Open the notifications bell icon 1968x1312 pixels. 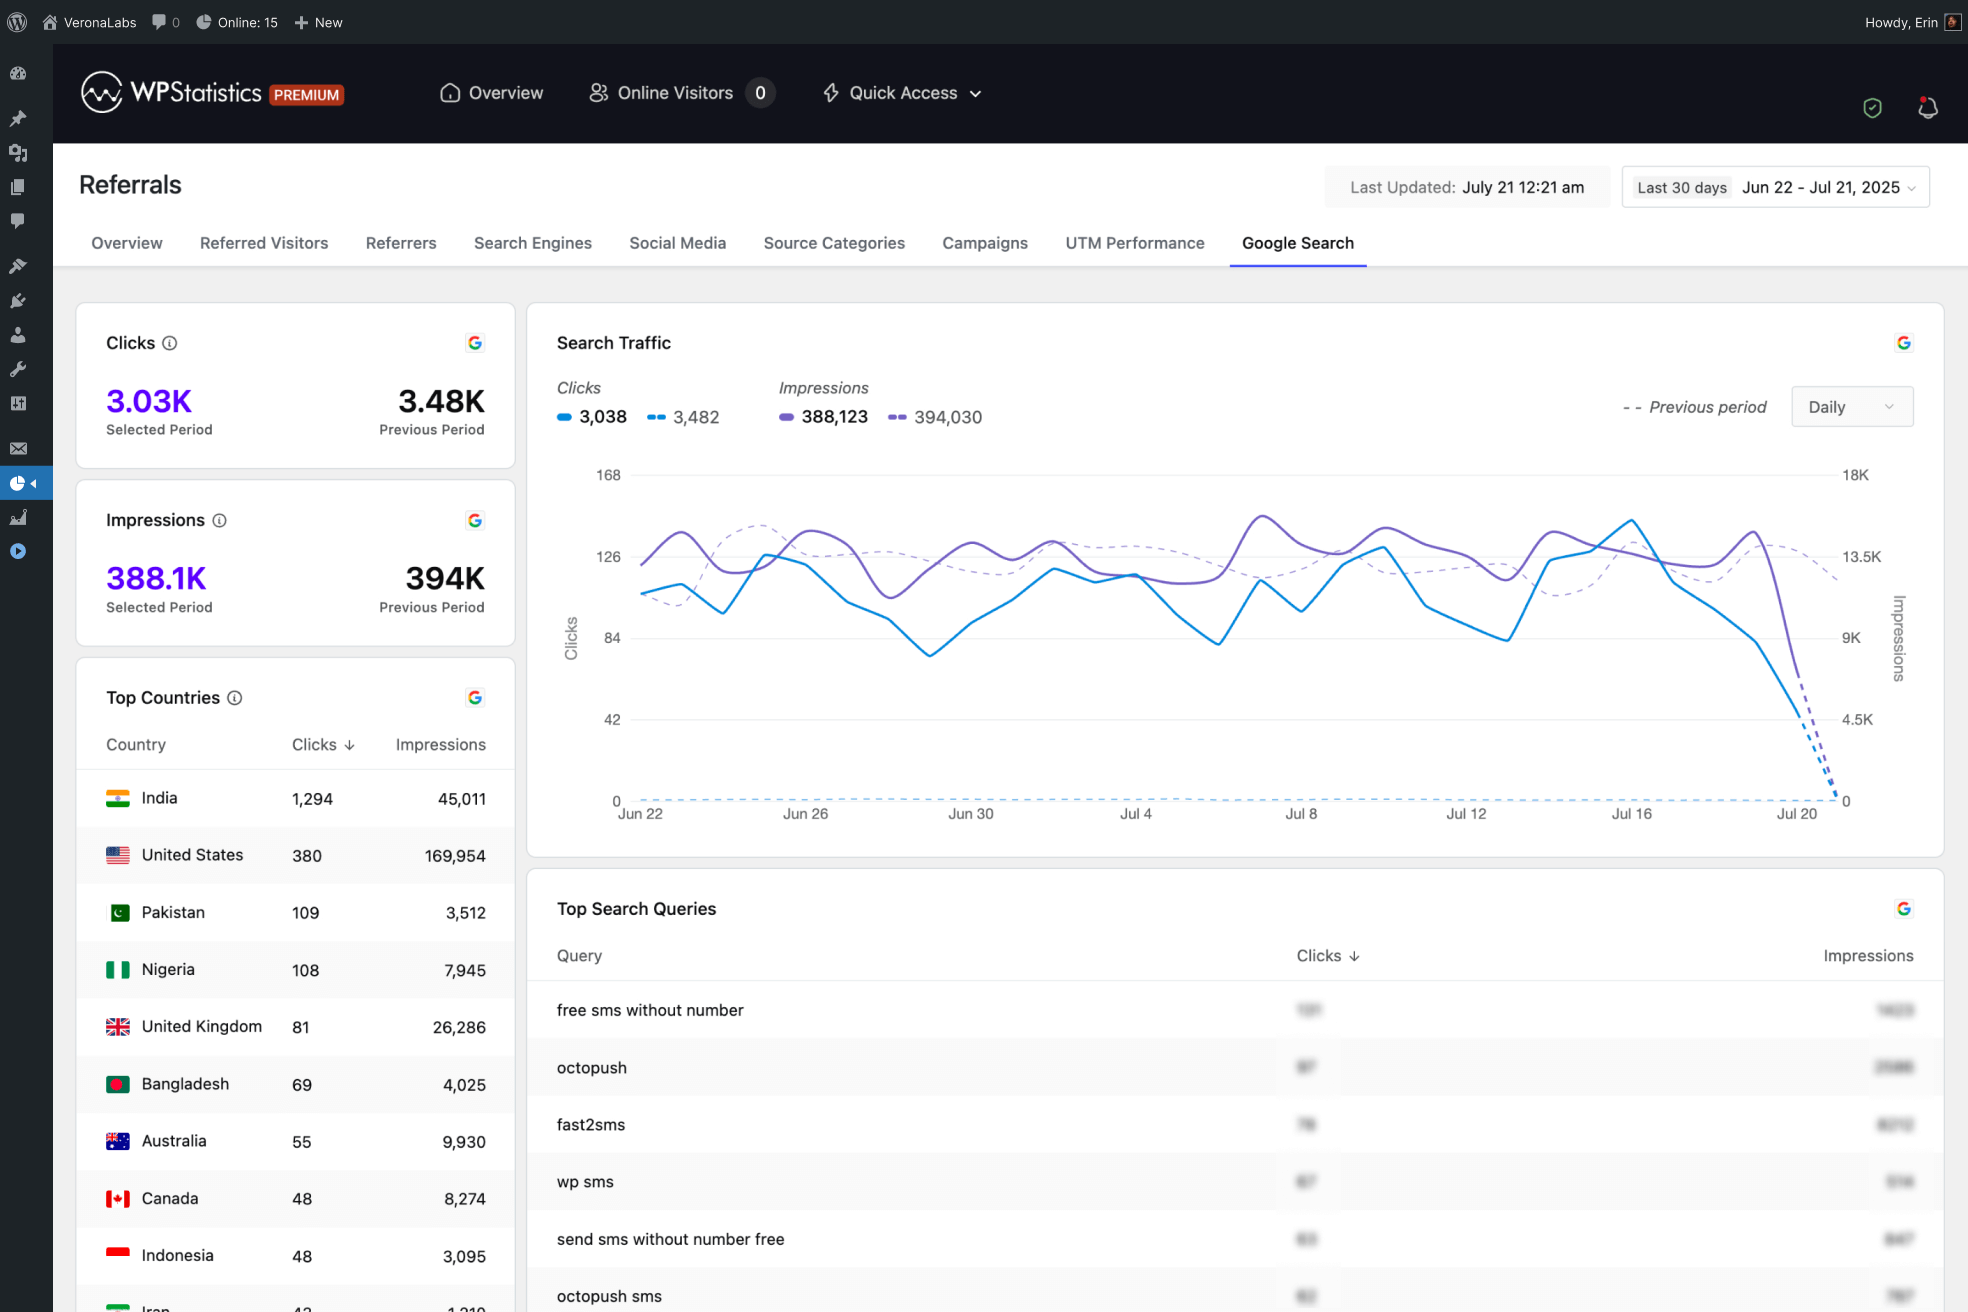point(1928,107)
